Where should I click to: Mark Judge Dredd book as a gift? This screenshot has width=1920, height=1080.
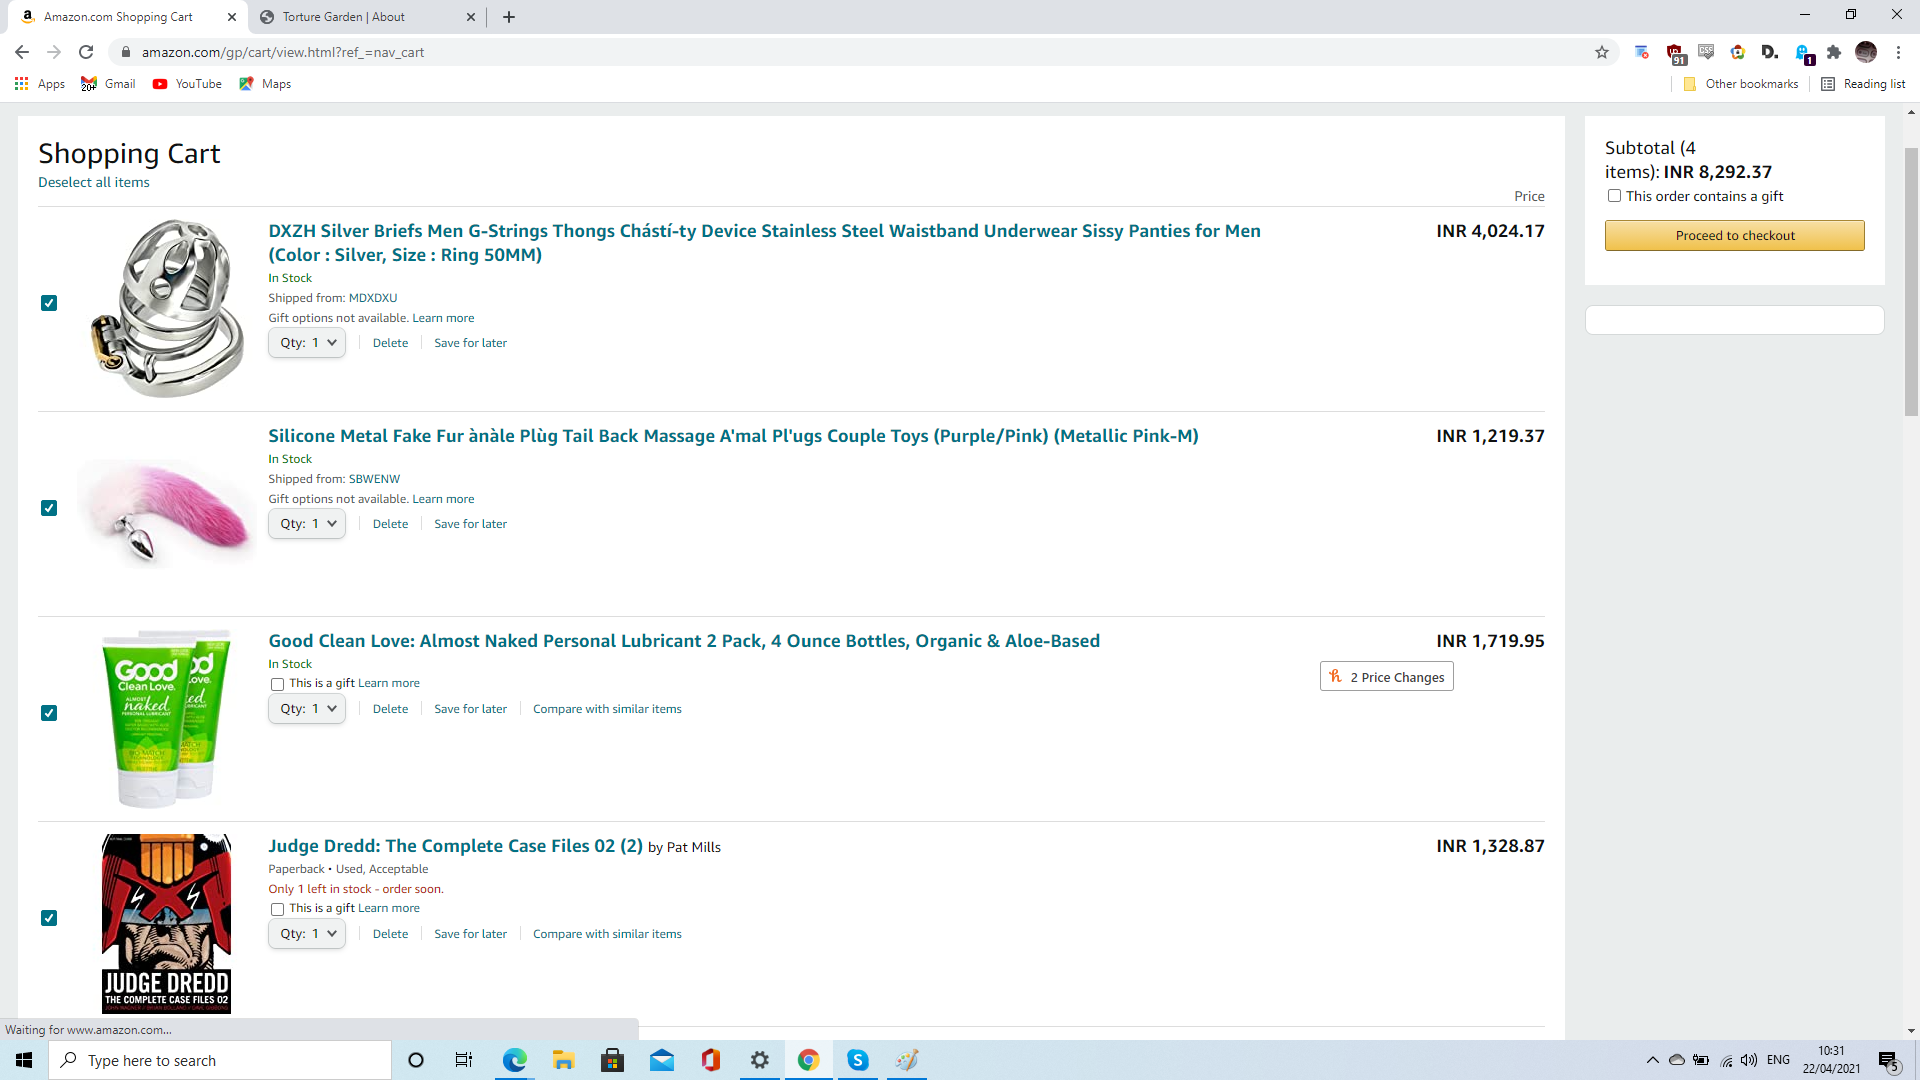click(277, 909)
